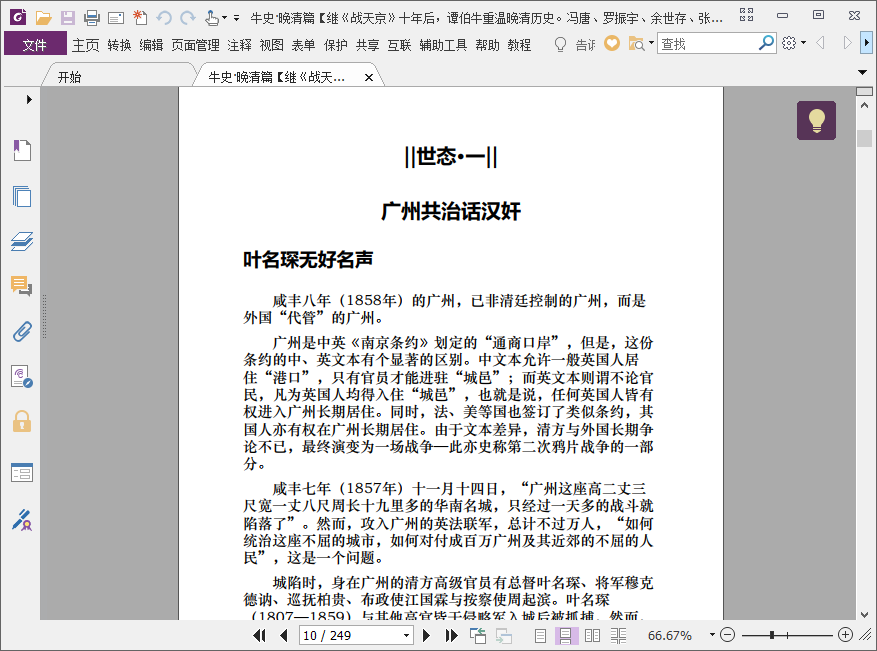Viewport: 877px width, 651px height.
Task: Open the 保护 ribbon tab
Action: tap(336, 45)
